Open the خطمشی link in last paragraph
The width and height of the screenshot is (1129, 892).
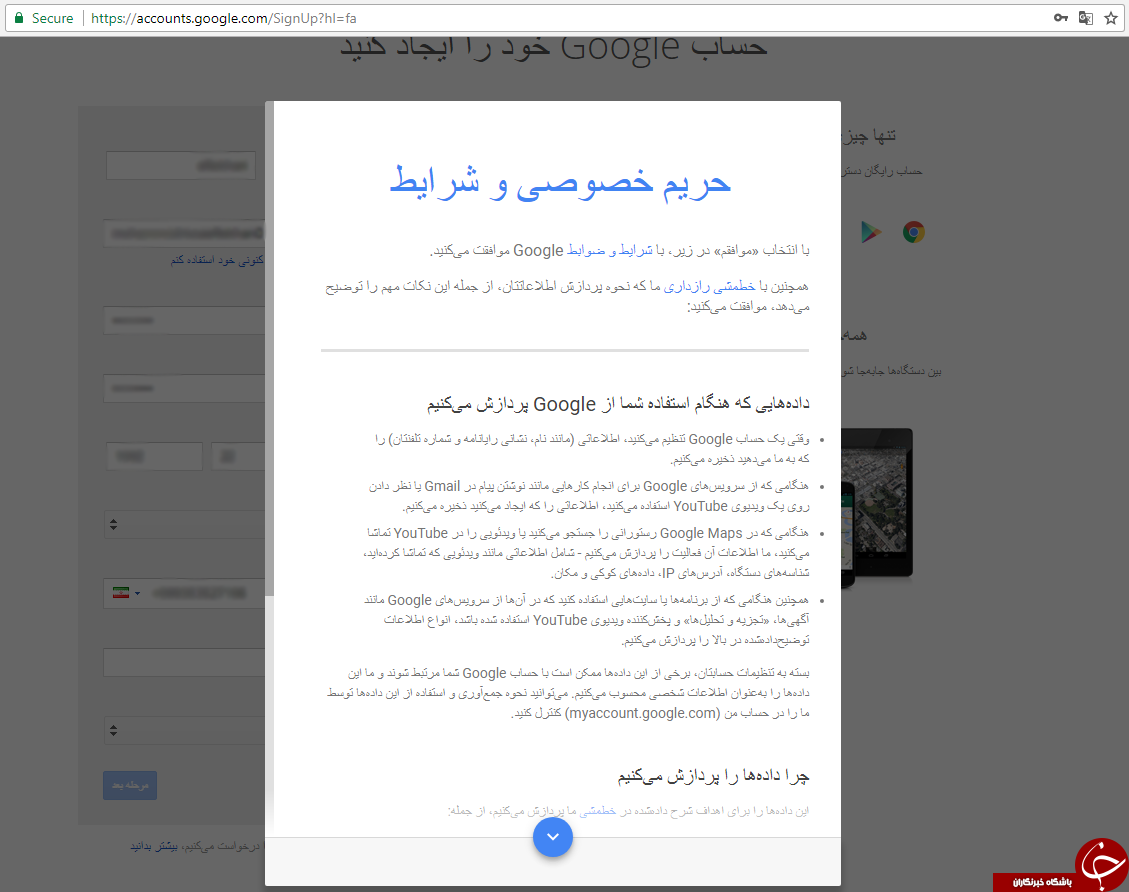click(598, 811)
